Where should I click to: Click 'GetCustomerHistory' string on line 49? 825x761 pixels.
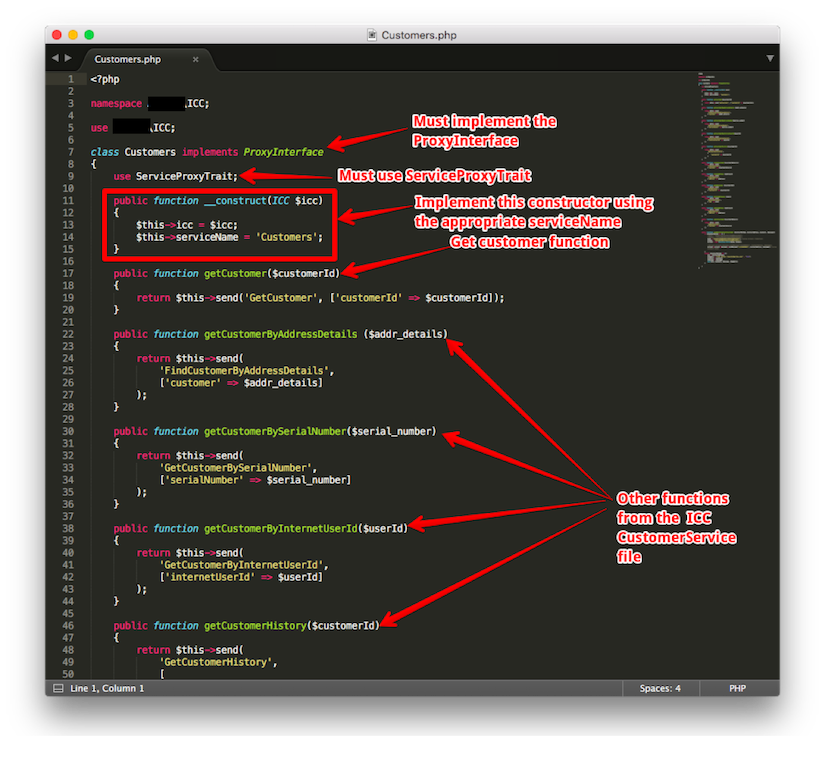[x=216, y=662]
